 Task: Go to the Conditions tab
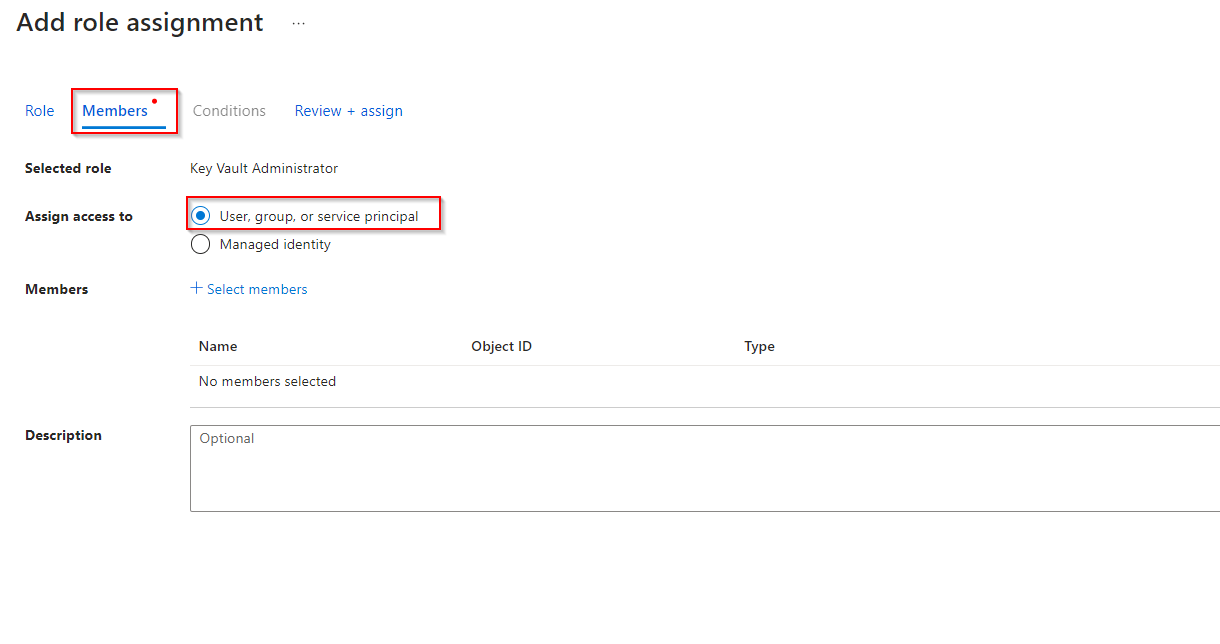(229, 111)
